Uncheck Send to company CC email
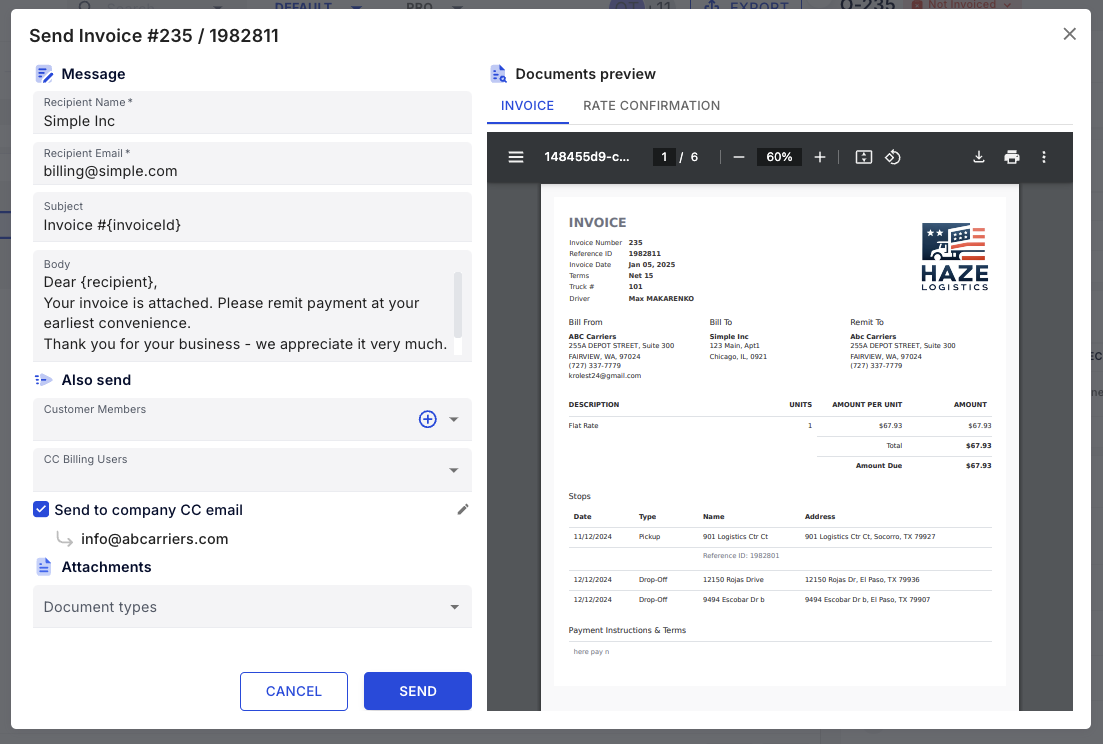 click(41, 509)
